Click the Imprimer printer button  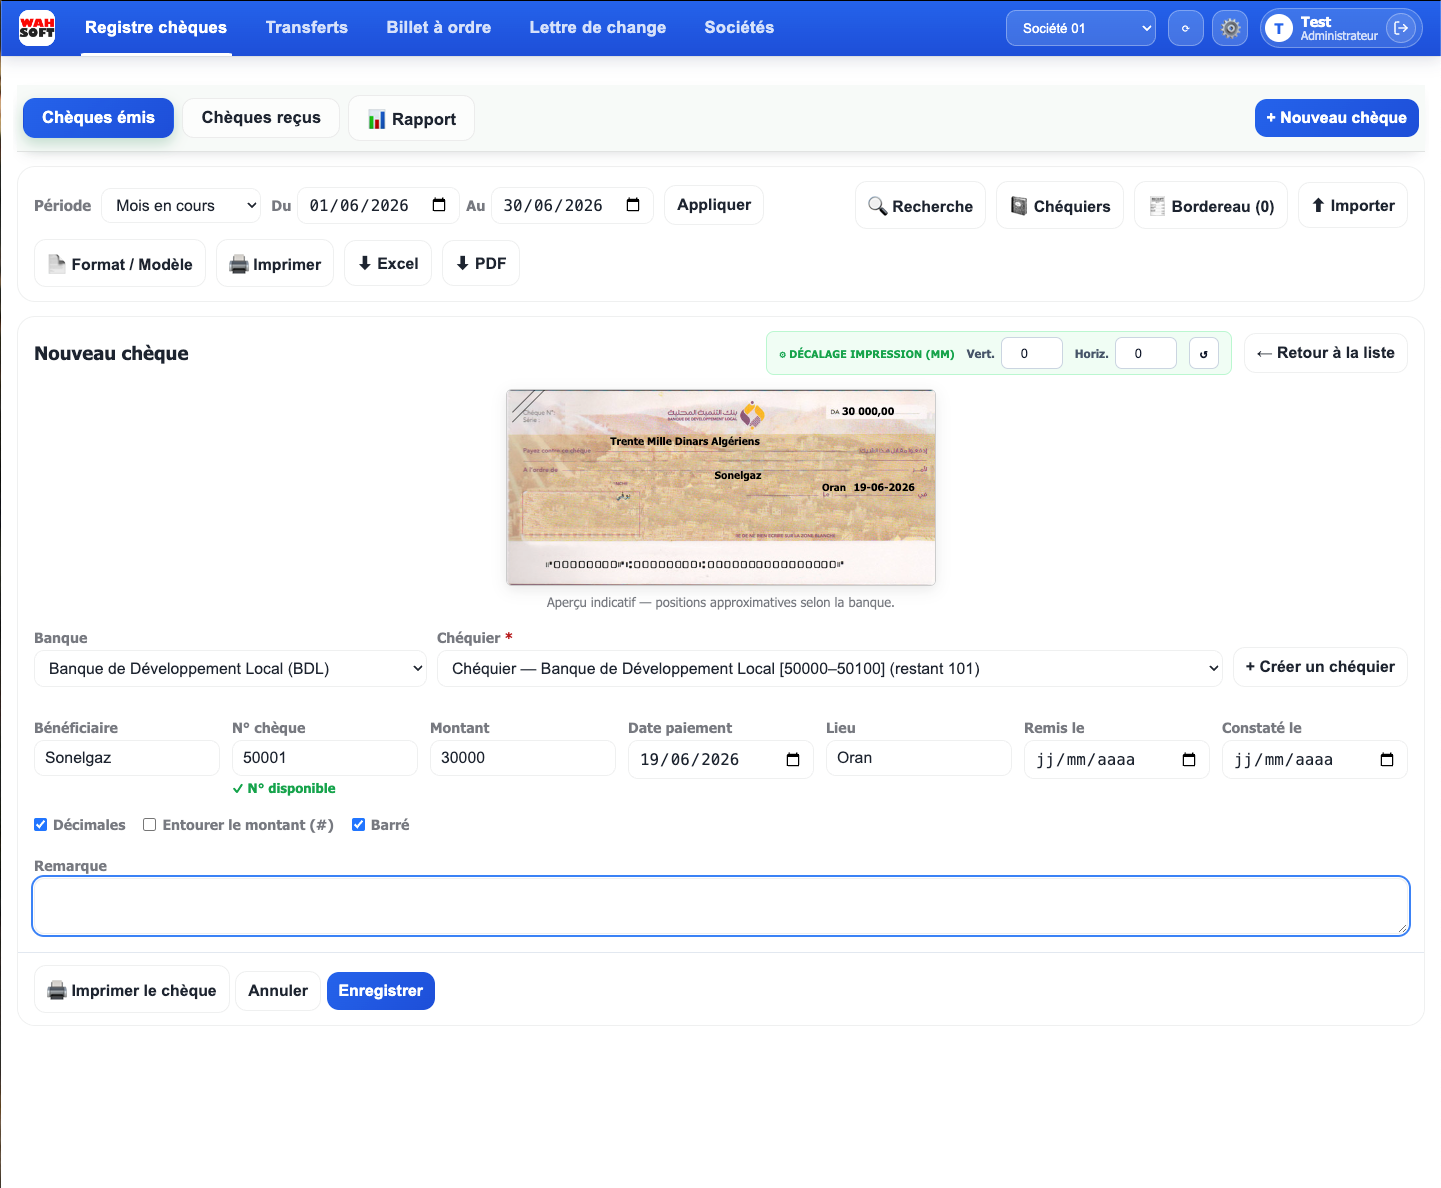(x=275, y=264)
